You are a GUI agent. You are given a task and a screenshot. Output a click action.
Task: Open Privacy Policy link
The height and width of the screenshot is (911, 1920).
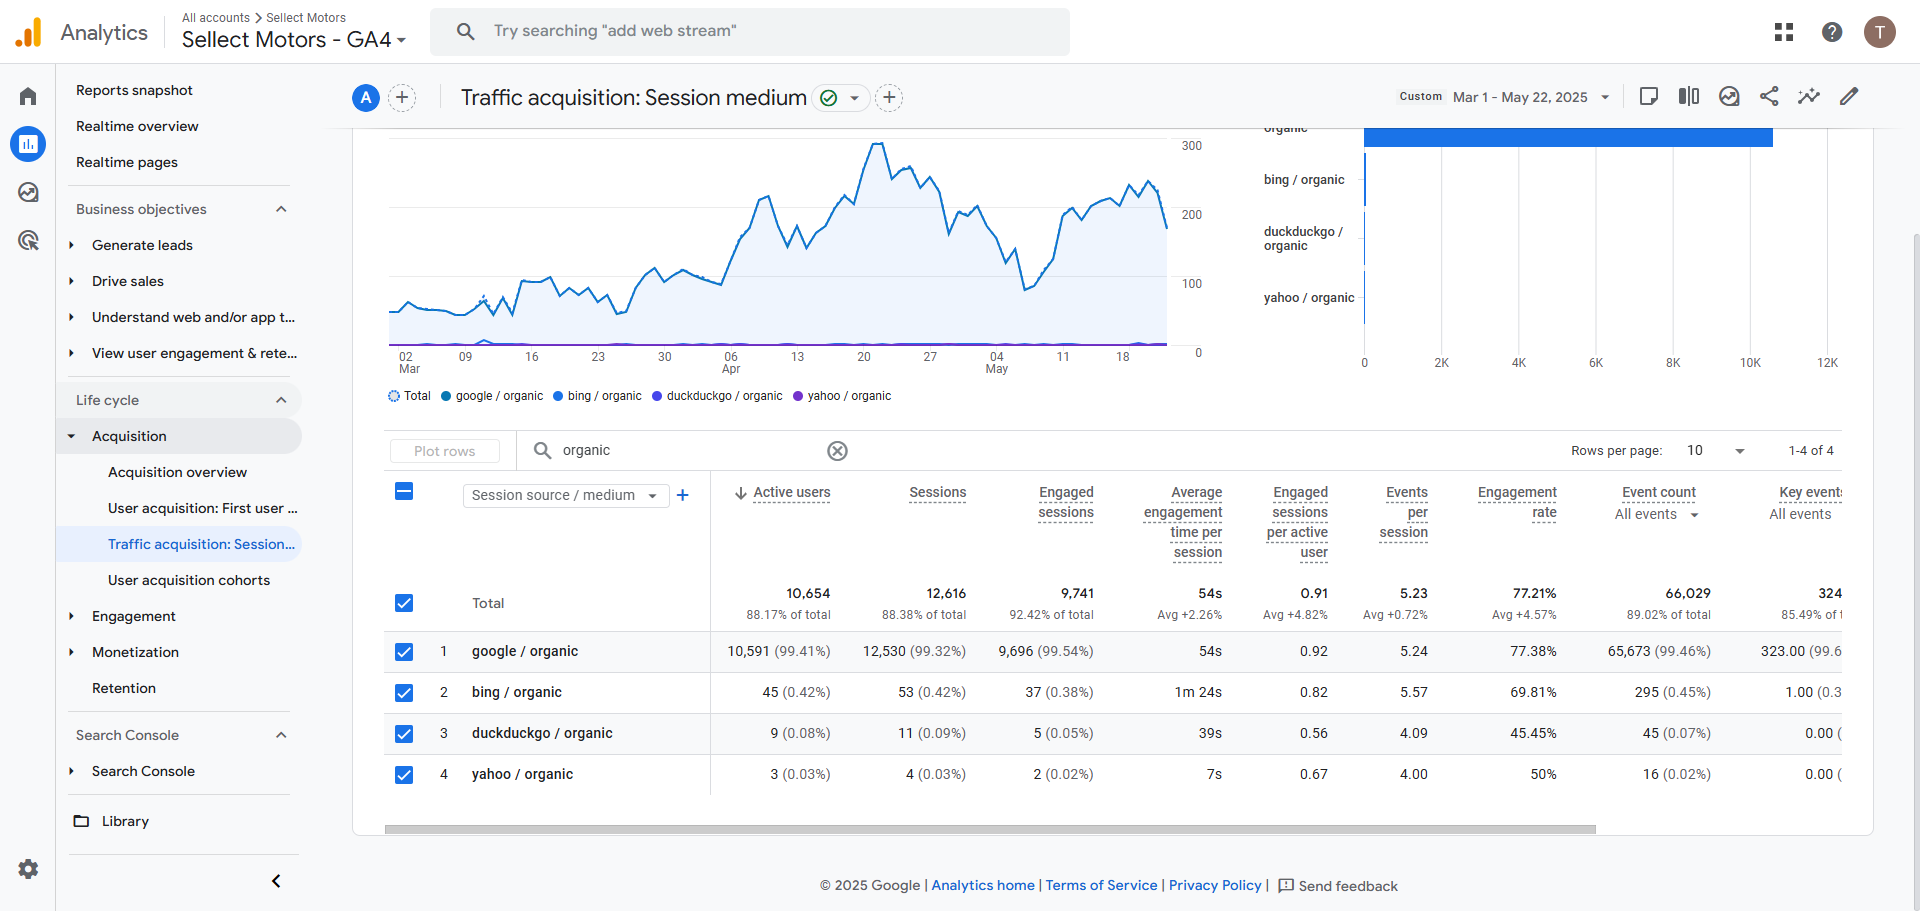(1215, 885)
